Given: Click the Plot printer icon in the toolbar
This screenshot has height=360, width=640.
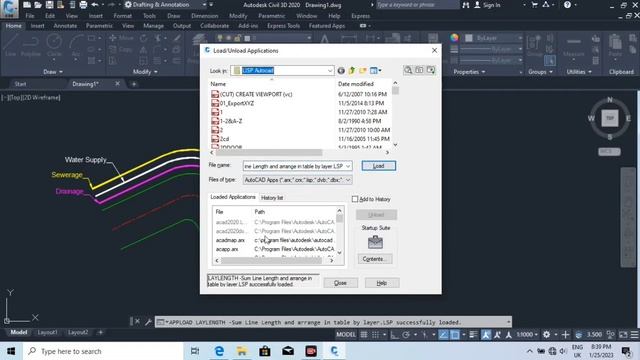Looking at the screenshot, I should pos(83,5).
